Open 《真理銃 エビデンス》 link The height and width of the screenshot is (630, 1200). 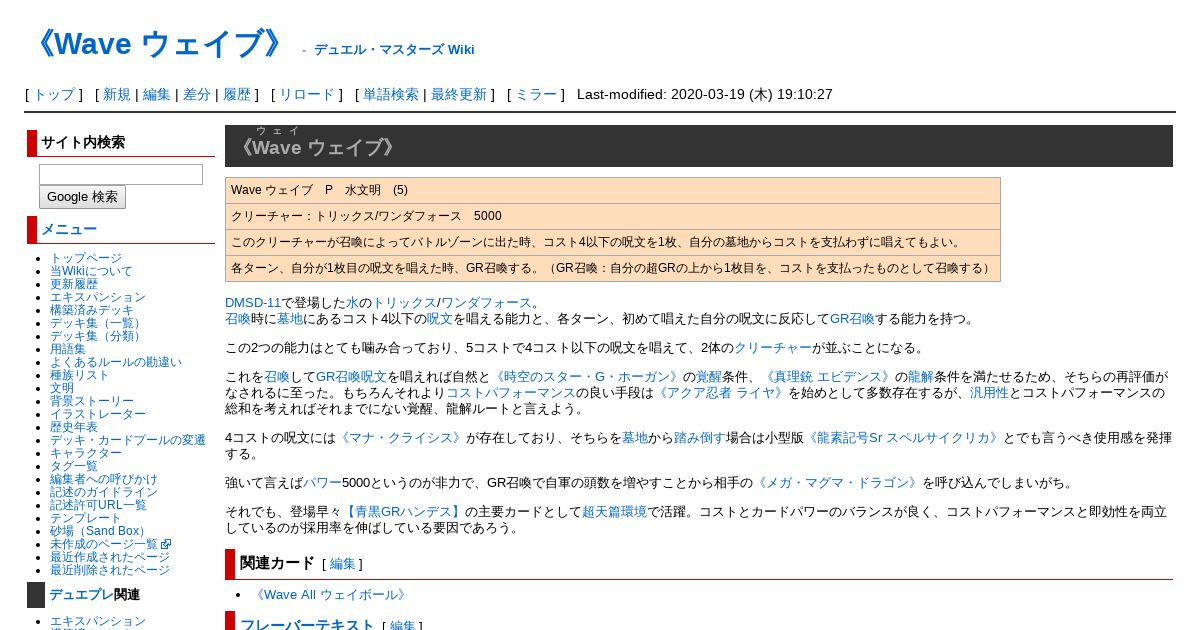tap(828, 377)
